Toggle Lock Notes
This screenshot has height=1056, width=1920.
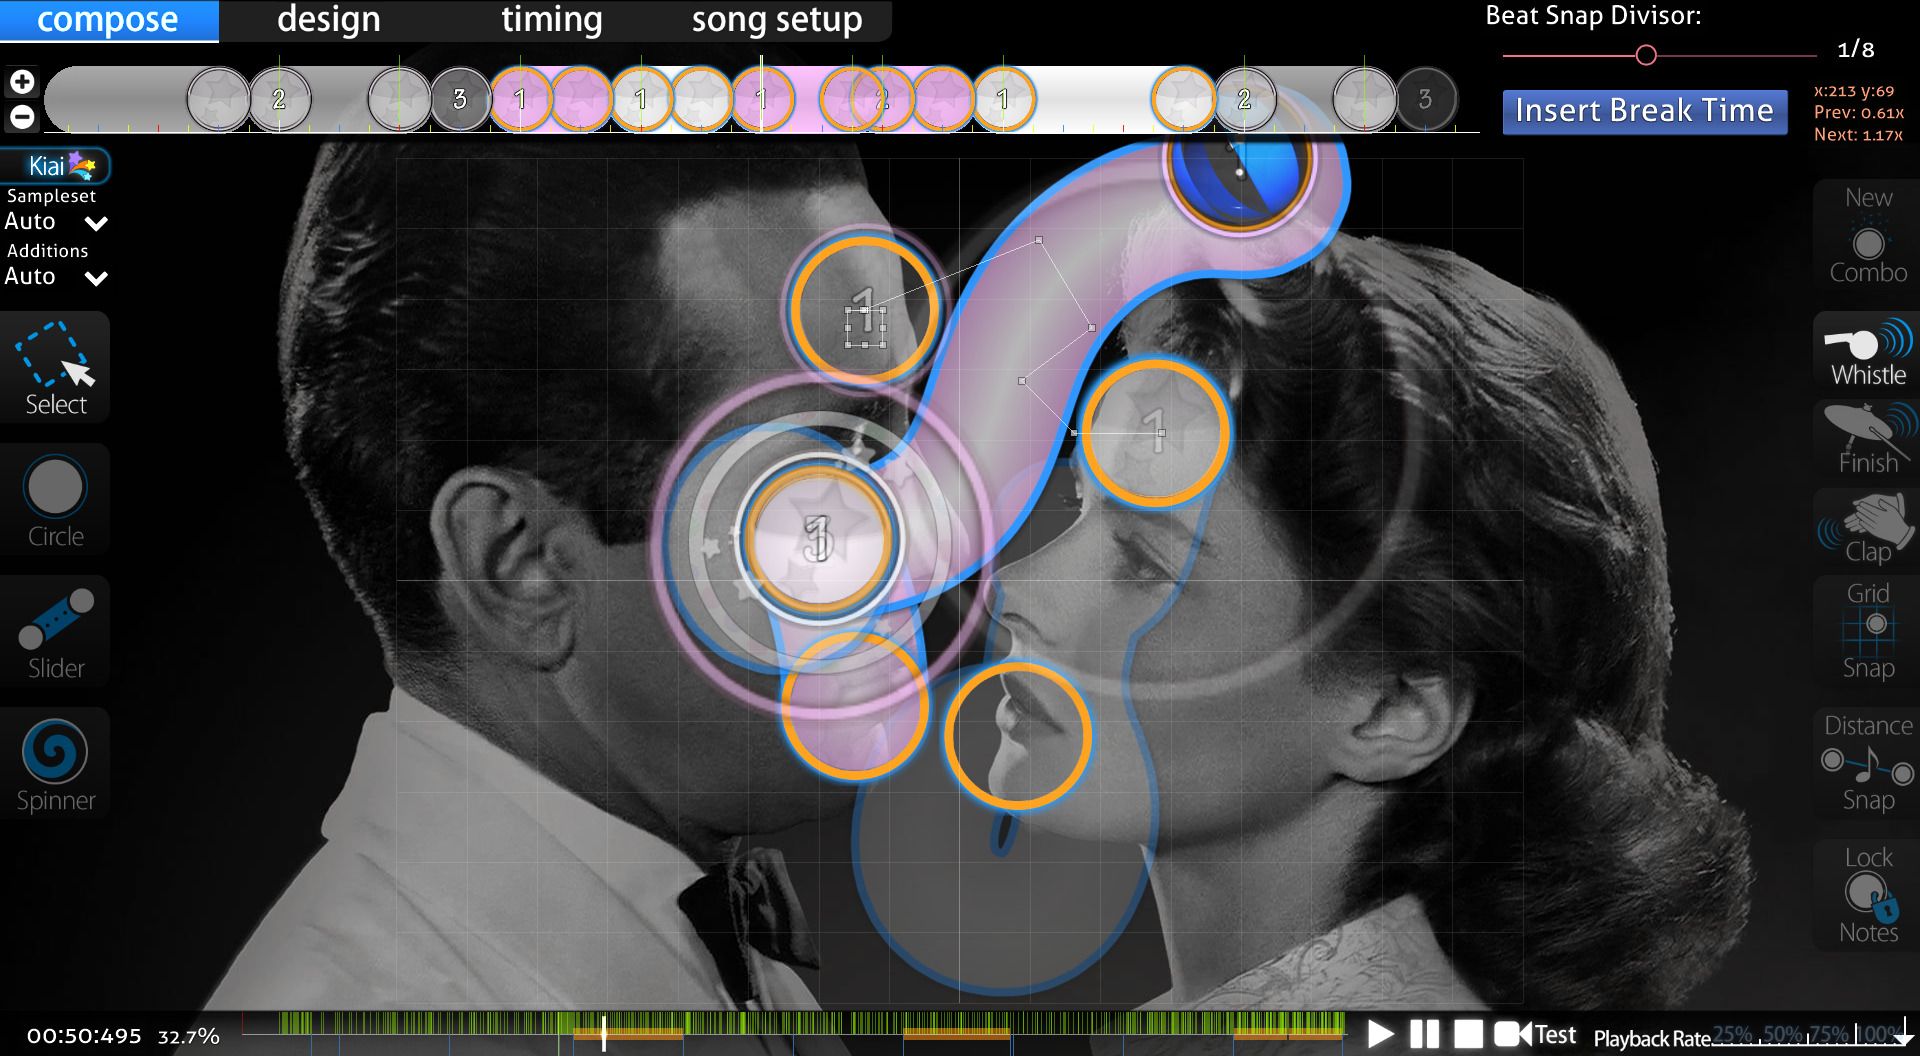tap(1867, 894)
